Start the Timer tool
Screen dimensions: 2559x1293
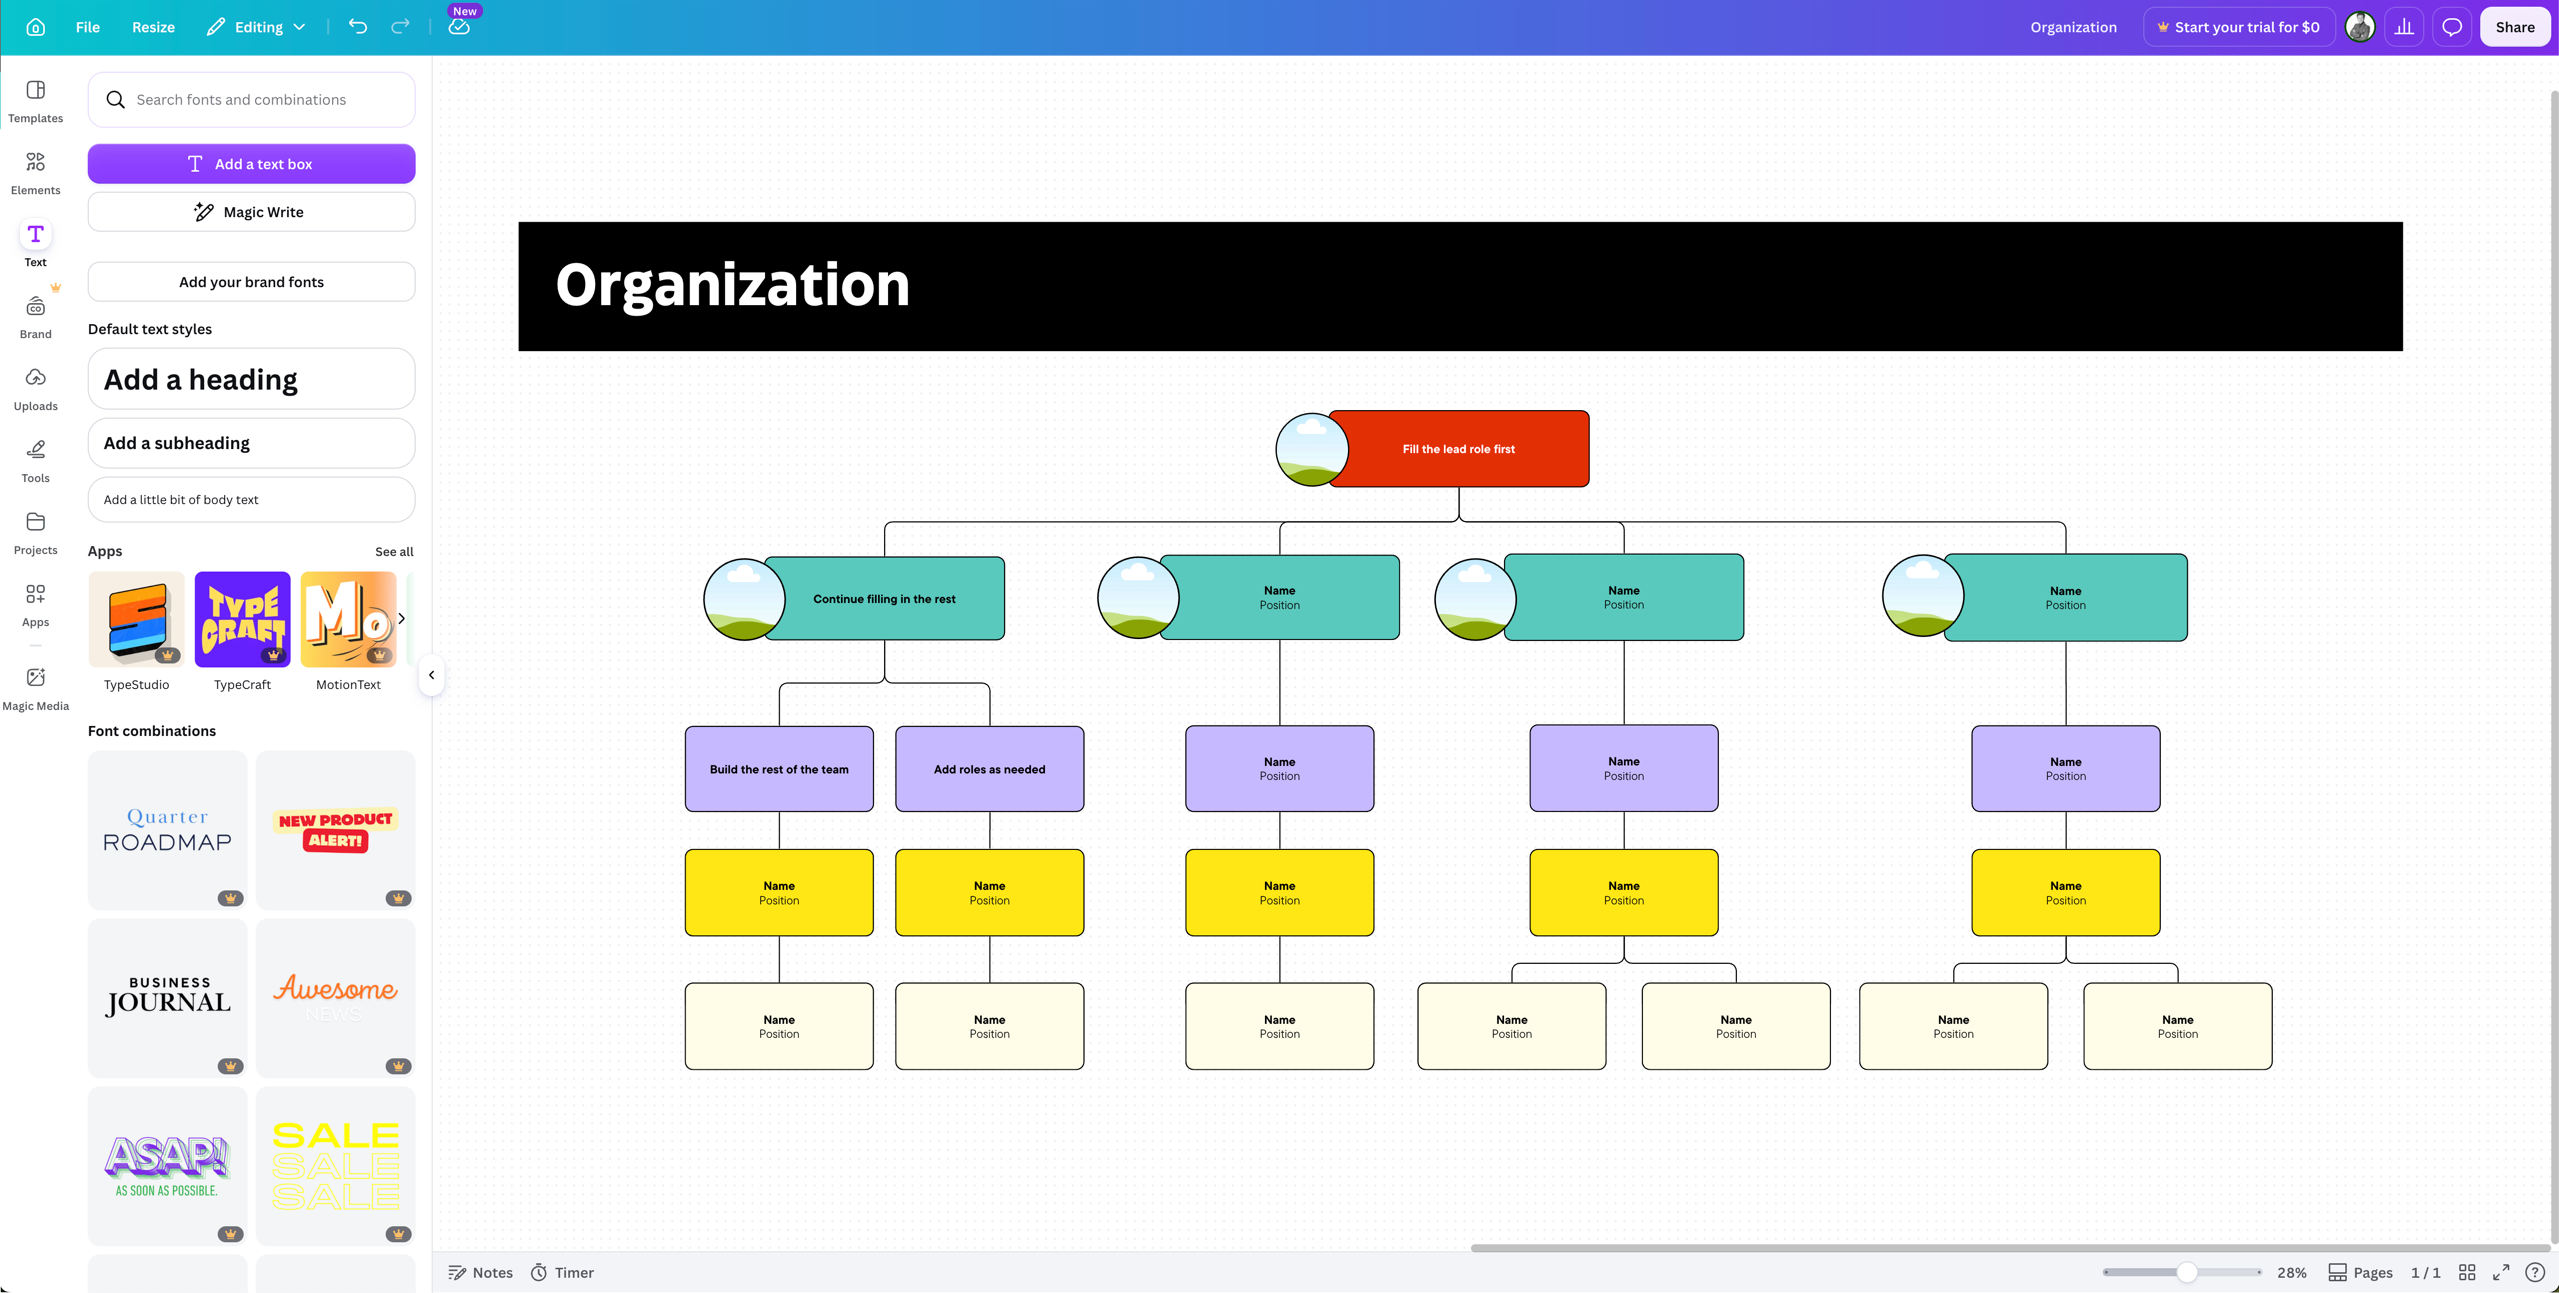coord(562,1272)
